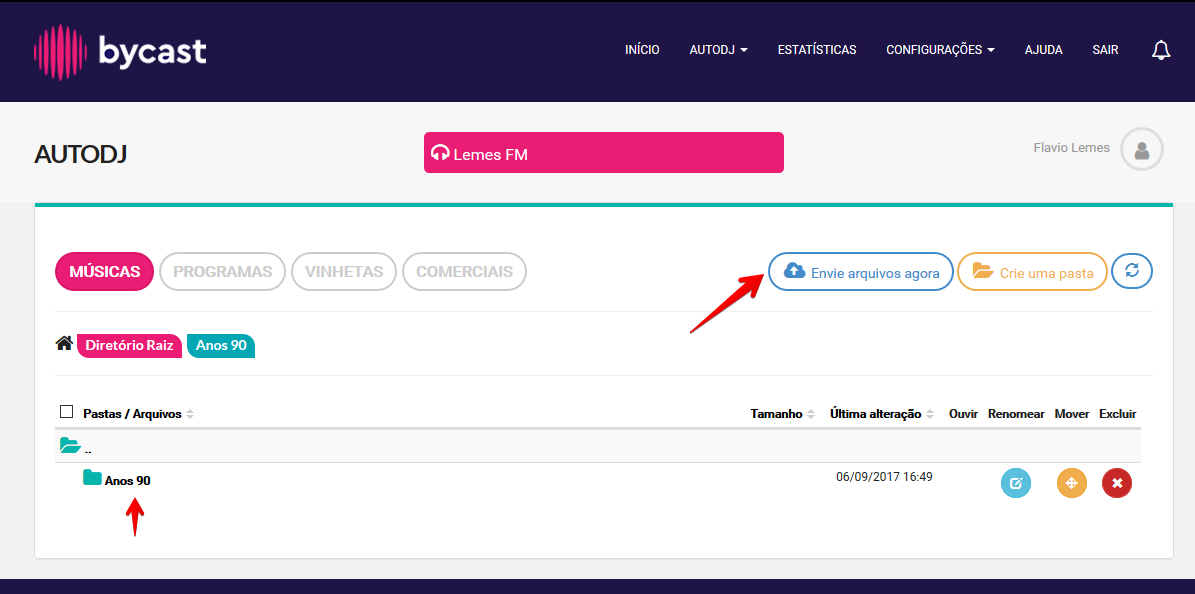Click the date 06/09/2017 16:49
The image size is (1195, 594).
tap(884, 477)
